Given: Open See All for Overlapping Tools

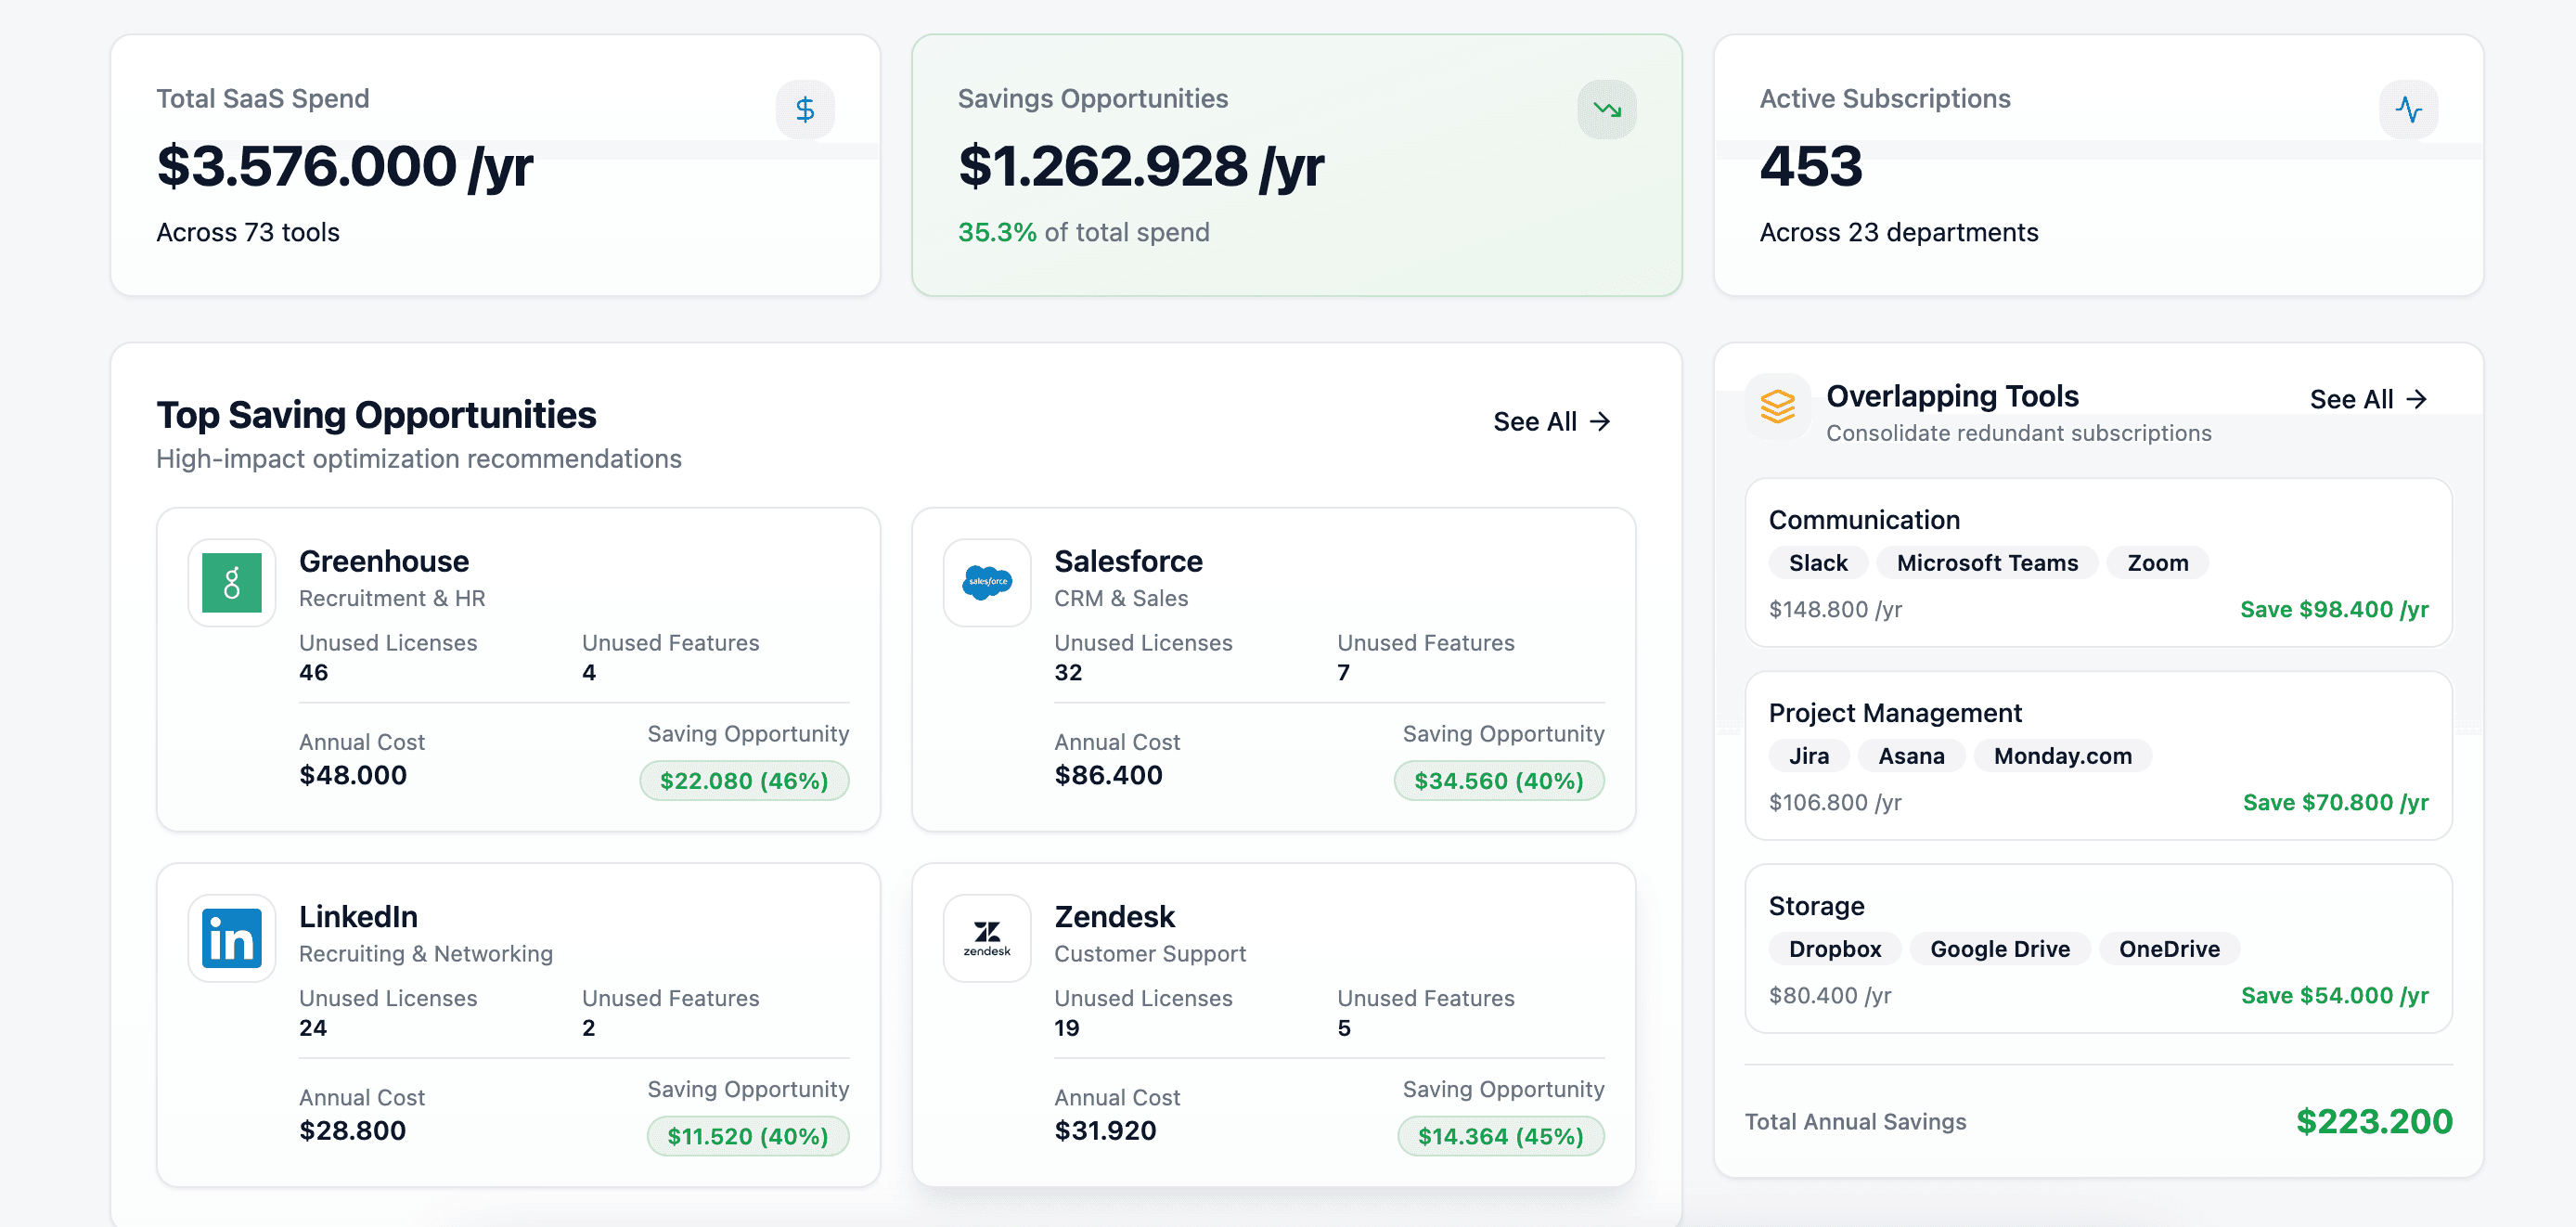Looking at the screenshot, I should pyautogui.click(x=2367, y=400).
